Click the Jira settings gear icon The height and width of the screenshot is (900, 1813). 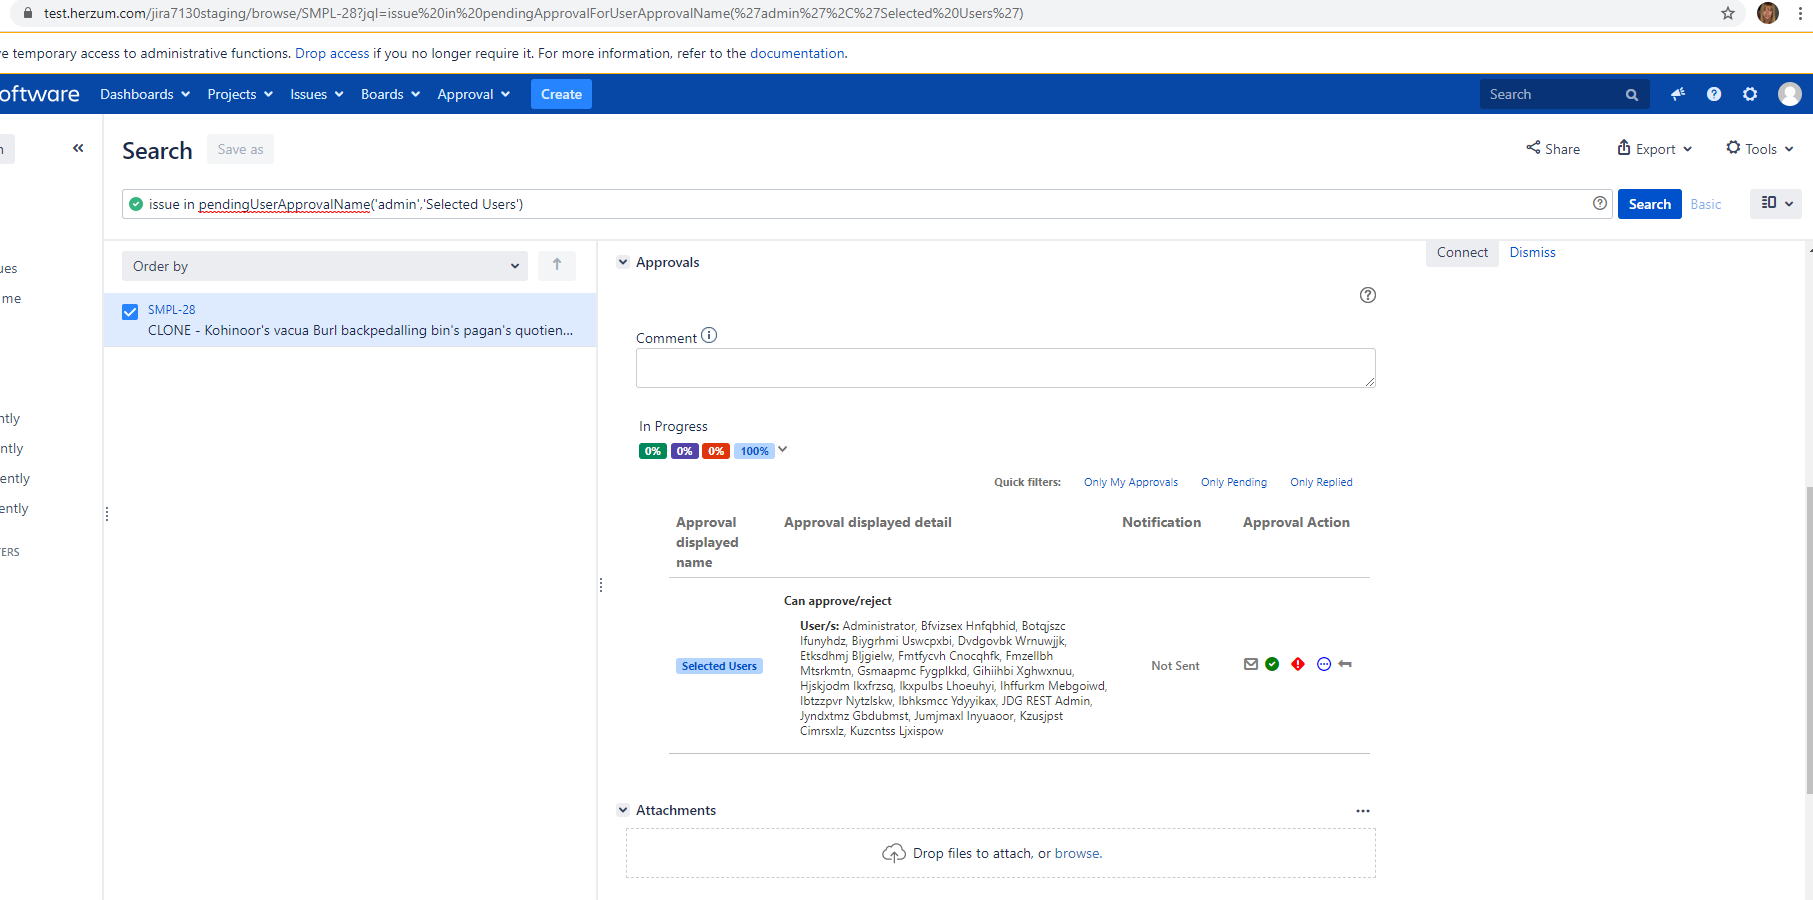point(1750,94)
